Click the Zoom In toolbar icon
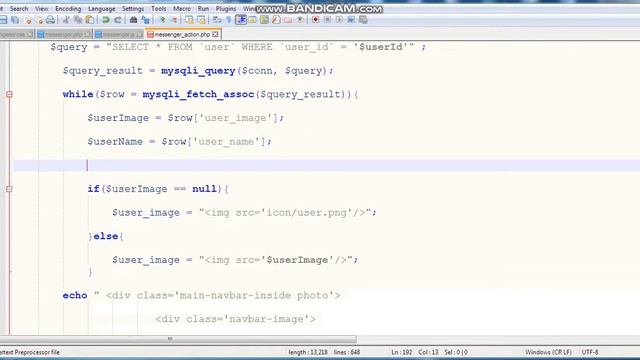The height and width of the screenshot is (360, 640). 162,20
